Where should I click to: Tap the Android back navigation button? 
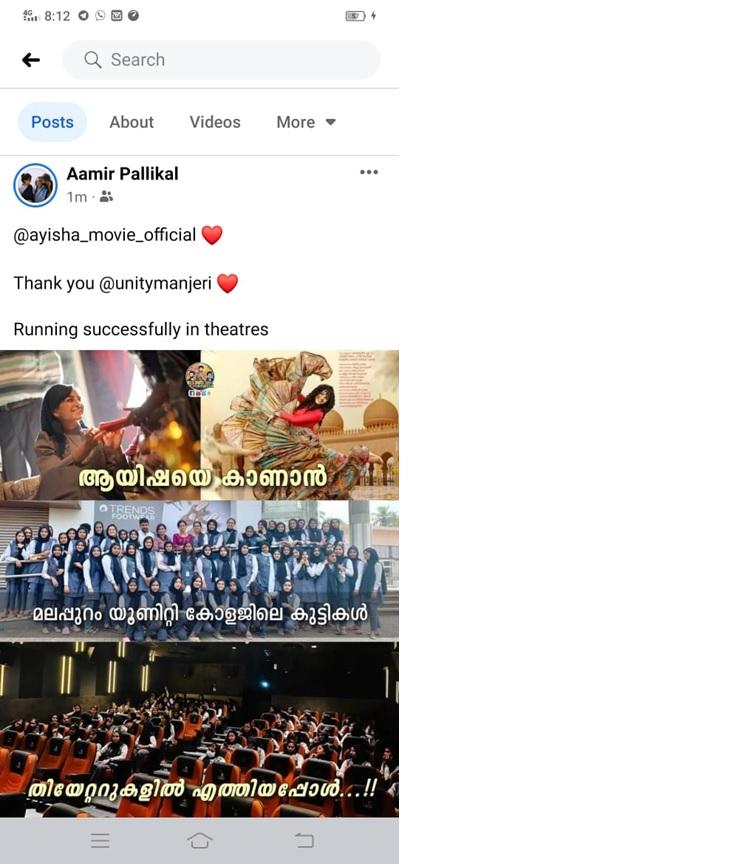pos(304,840)
